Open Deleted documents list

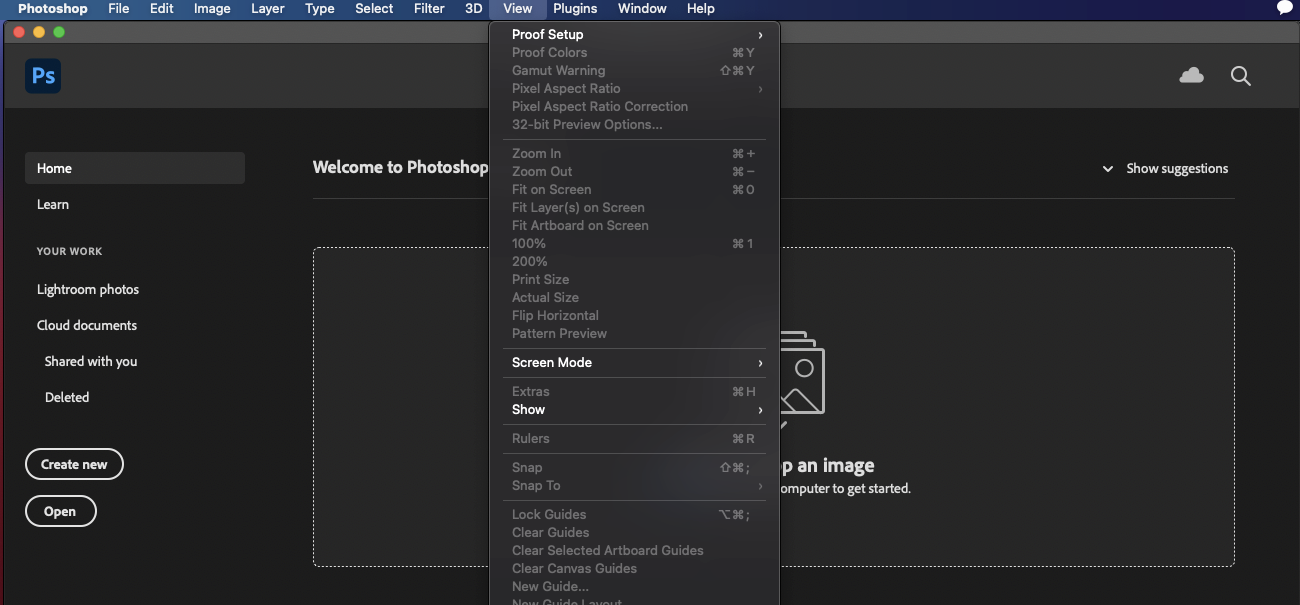pos(67,397)
